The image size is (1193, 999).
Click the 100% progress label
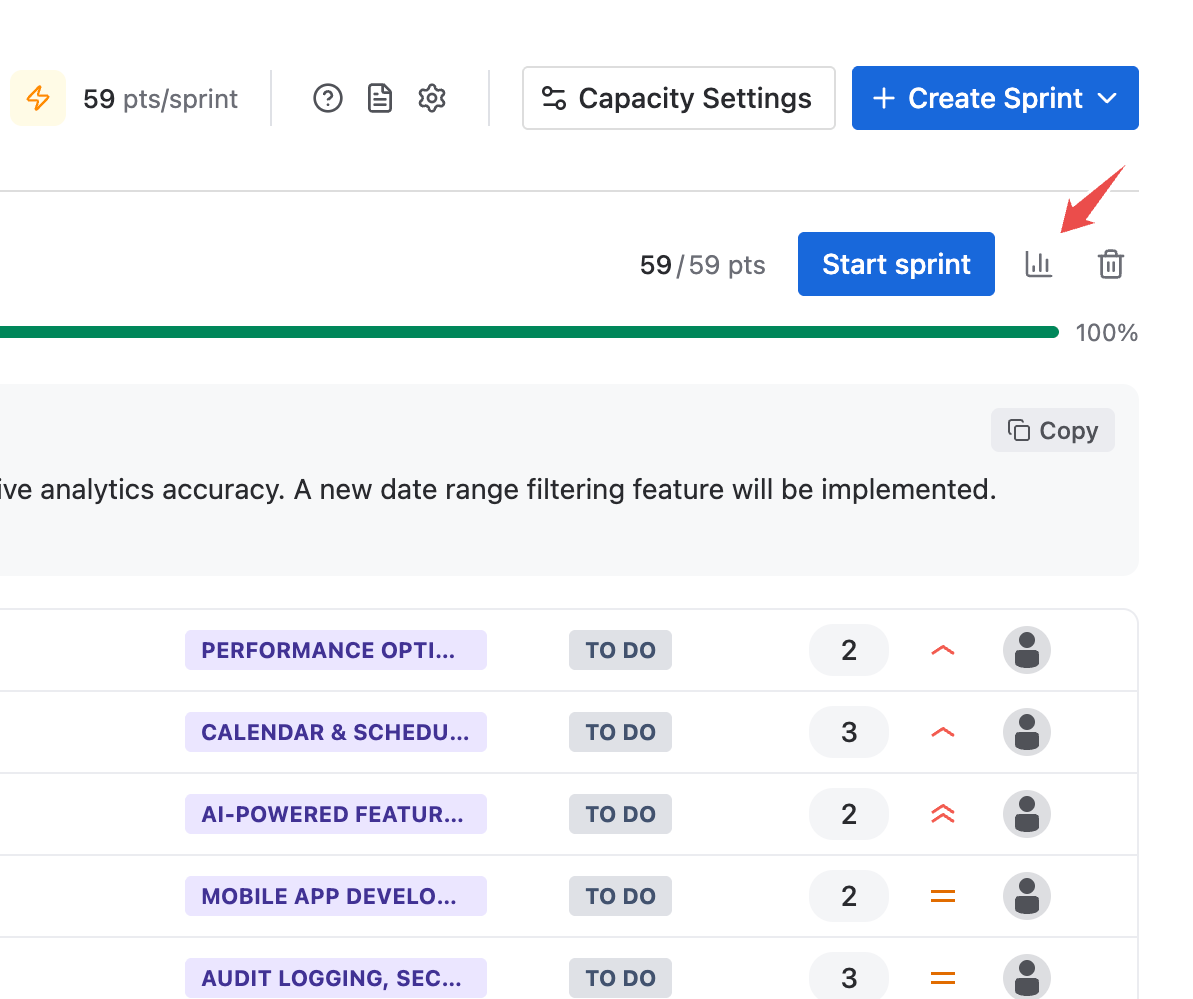pyautogui.click(x=1106, y=332)
